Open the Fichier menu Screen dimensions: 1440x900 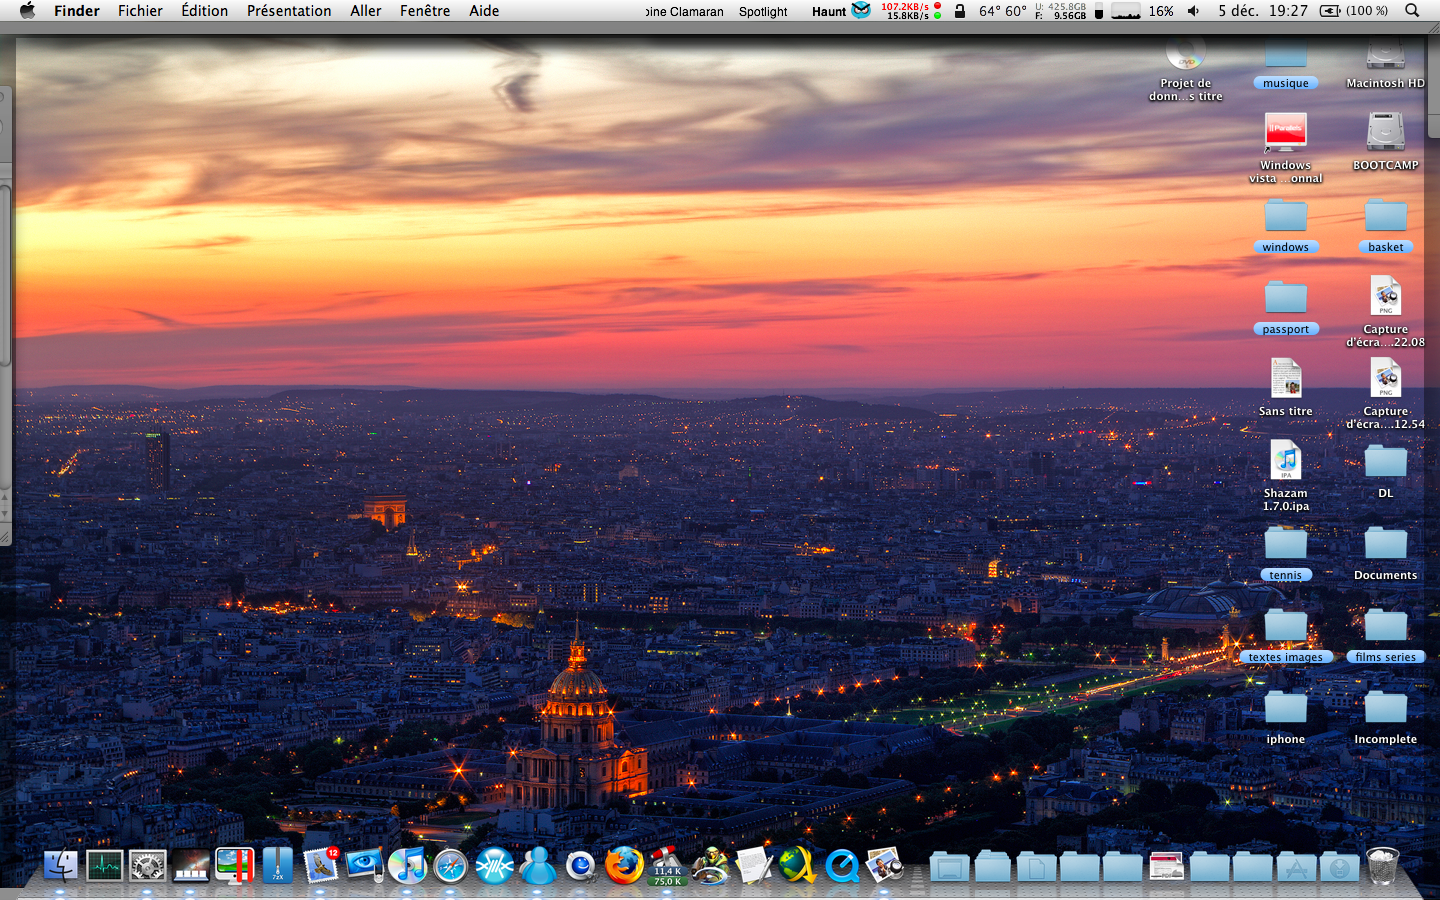point(140,11)
